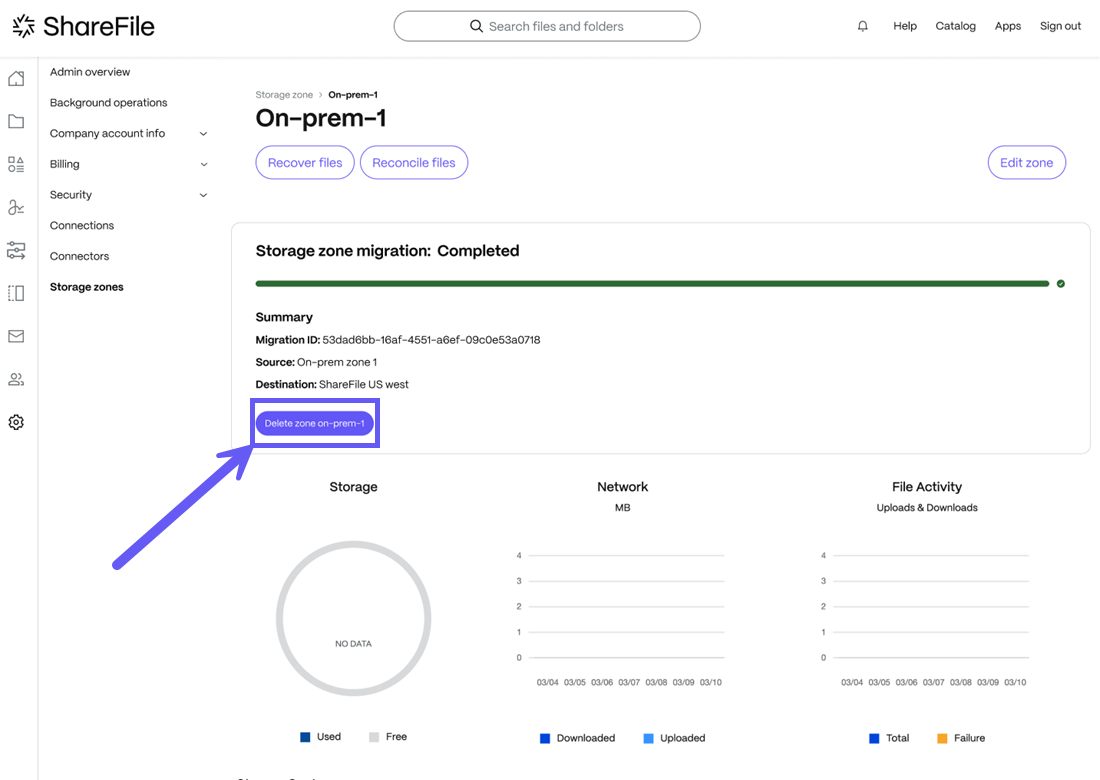The width and height of the screenshot is (1100, 780).
Task: Open the Apps menu
Action: click(1007, 26)
